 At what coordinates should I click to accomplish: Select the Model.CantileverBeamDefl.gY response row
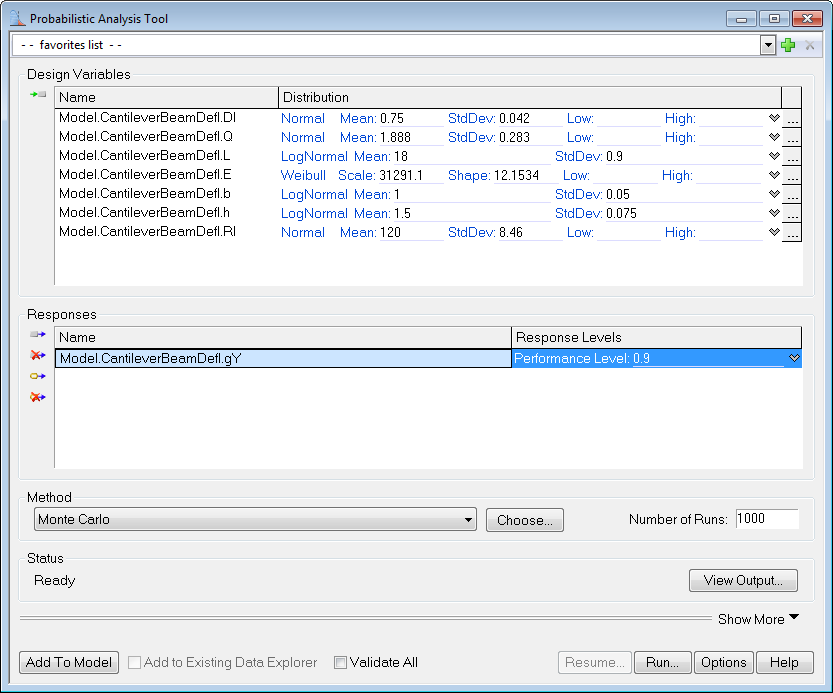(x=282, y=358)
